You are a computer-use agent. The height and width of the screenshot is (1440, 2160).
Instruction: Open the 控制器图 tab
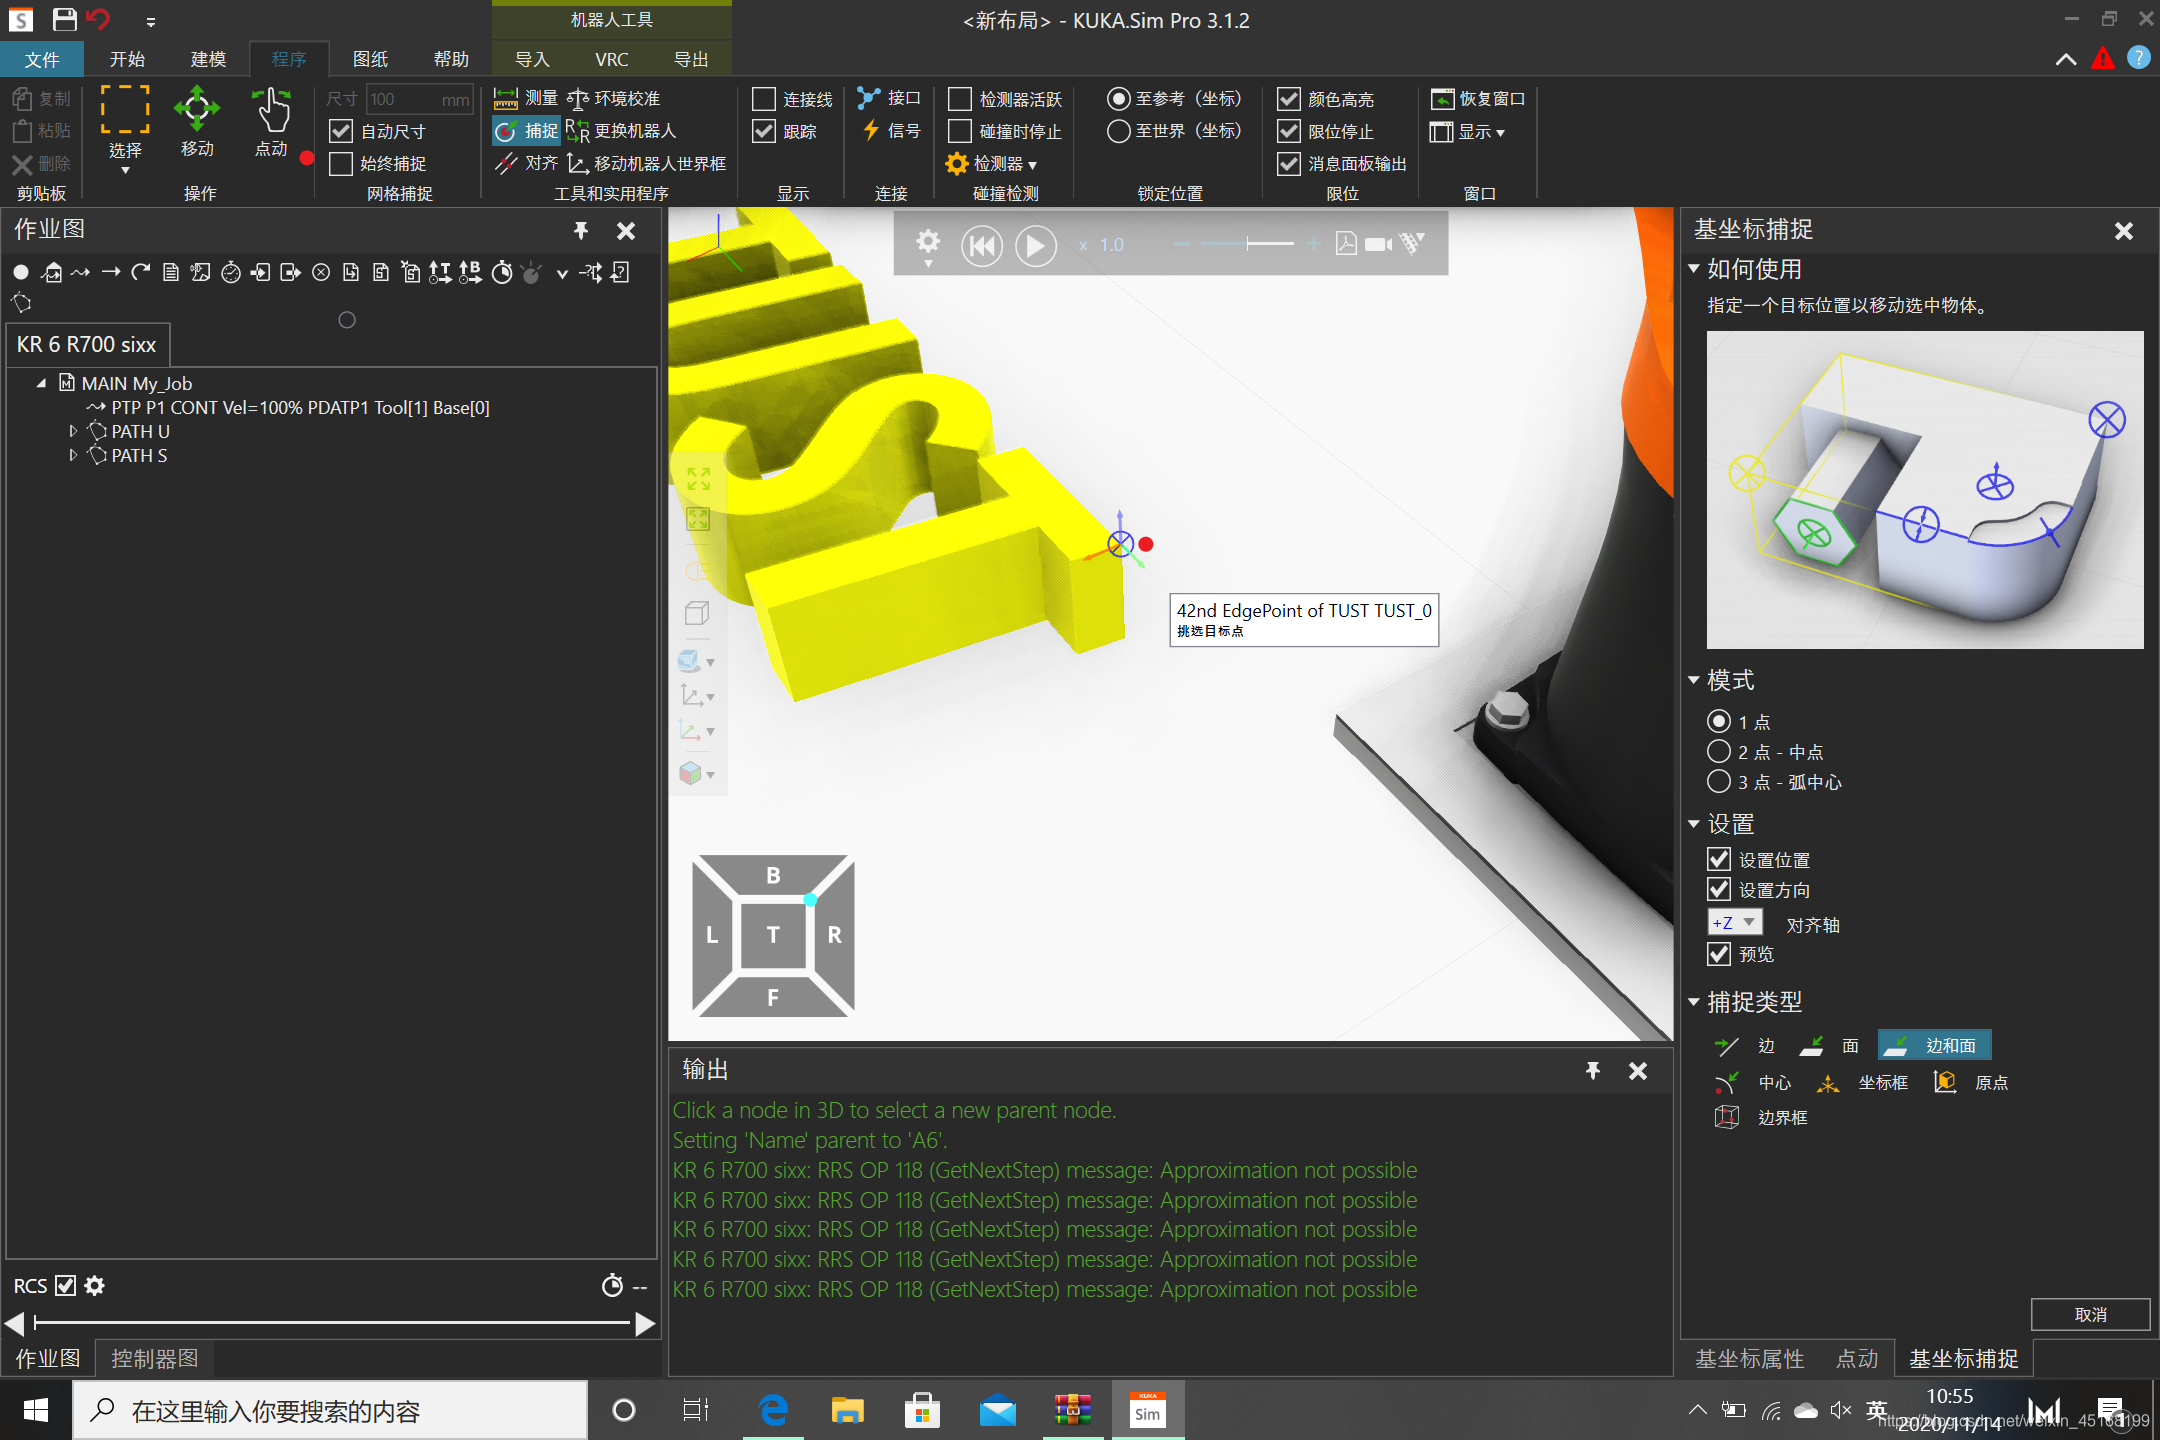(154, 1358)
